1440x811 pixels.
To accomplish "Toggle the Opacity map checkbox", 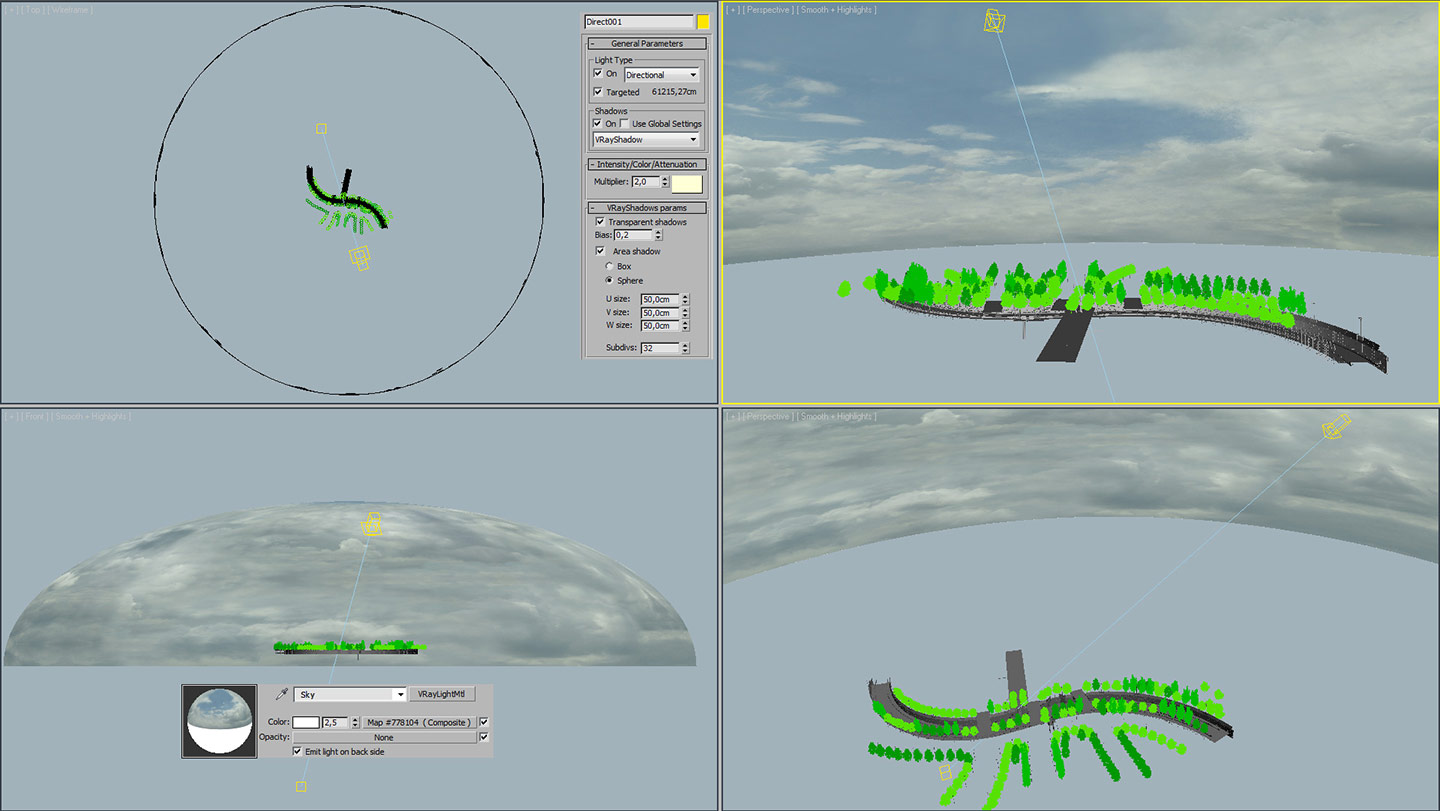I will pyautogui.click(x=484, y=737).
